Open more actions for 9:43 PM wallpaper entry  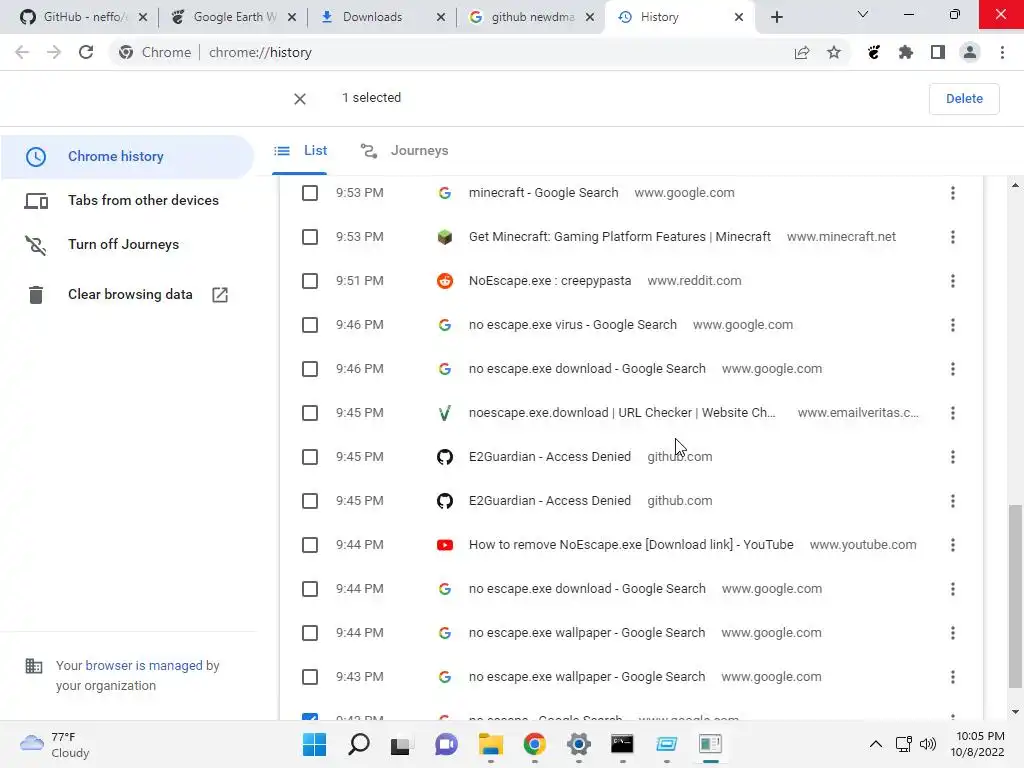coord(953,677)
